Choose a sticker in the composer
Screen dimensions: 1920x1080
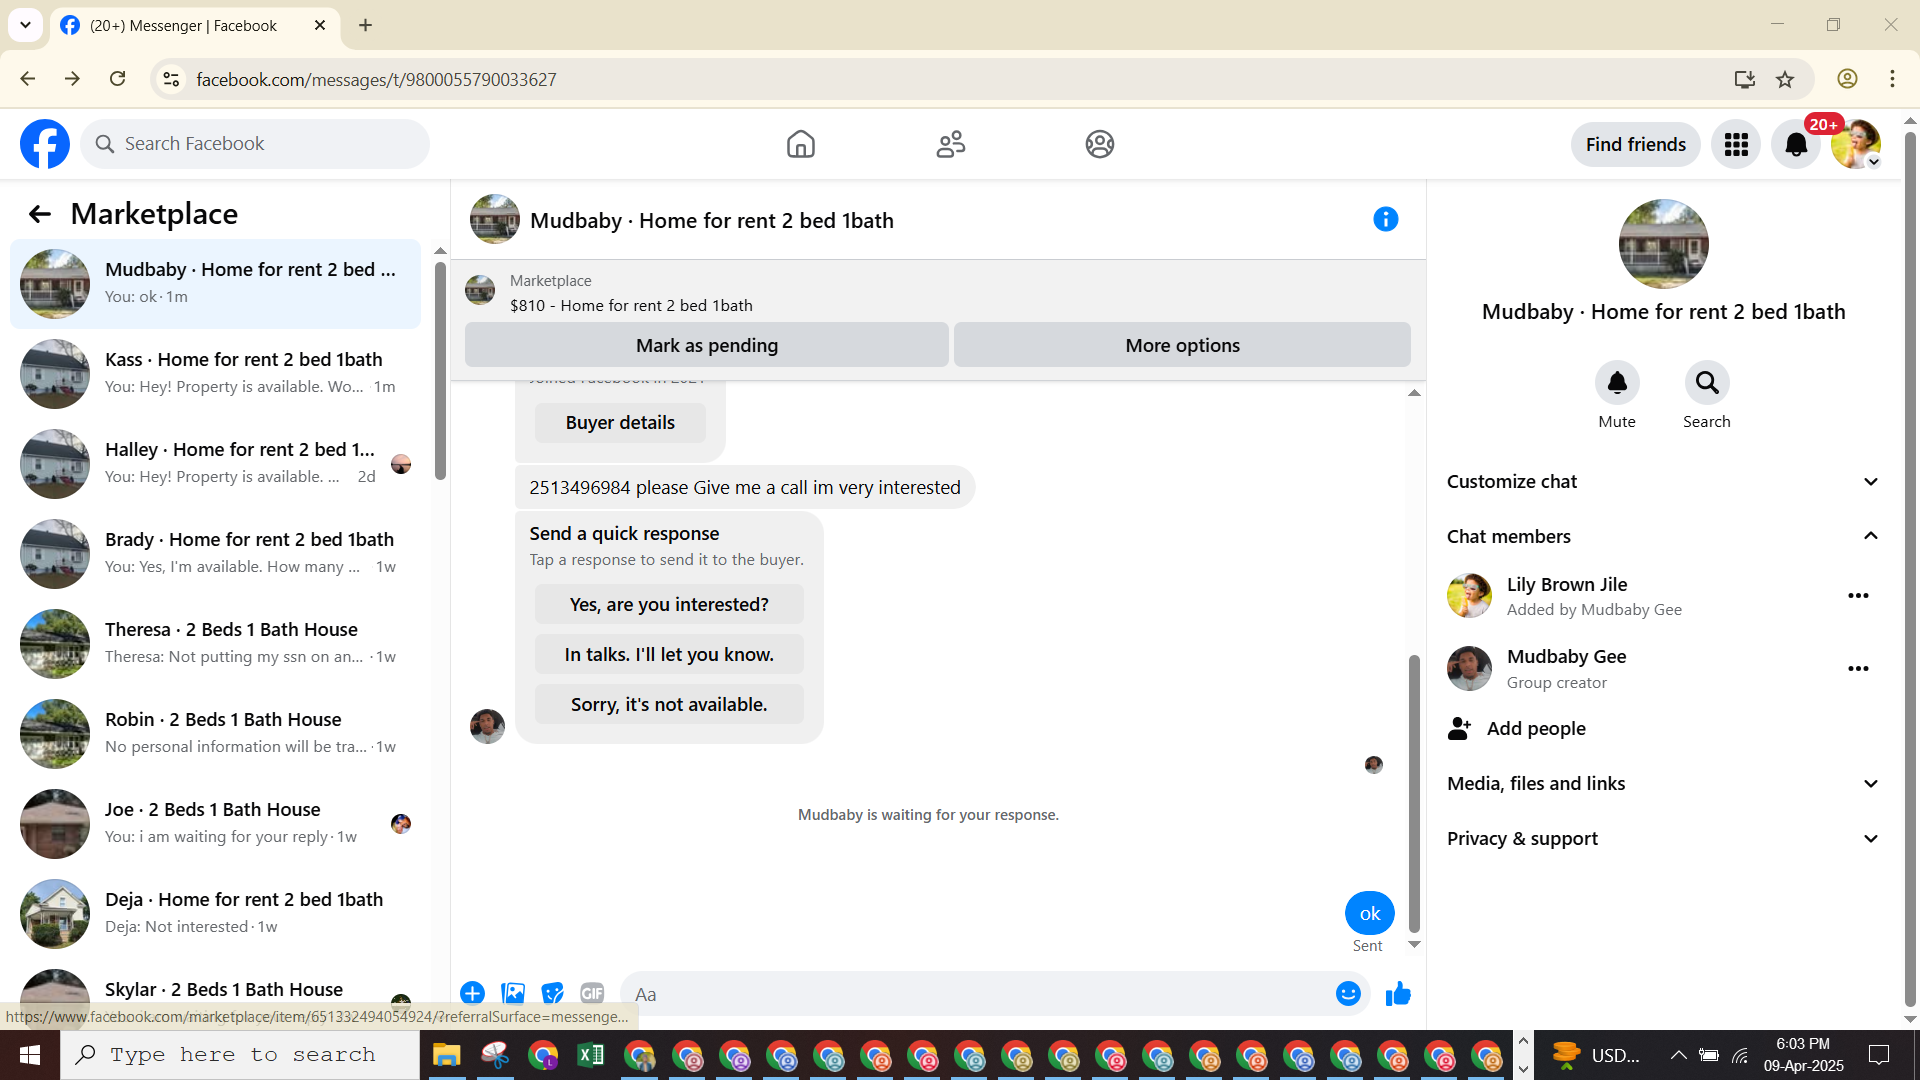pyautogui.click(x=552, y=993)
